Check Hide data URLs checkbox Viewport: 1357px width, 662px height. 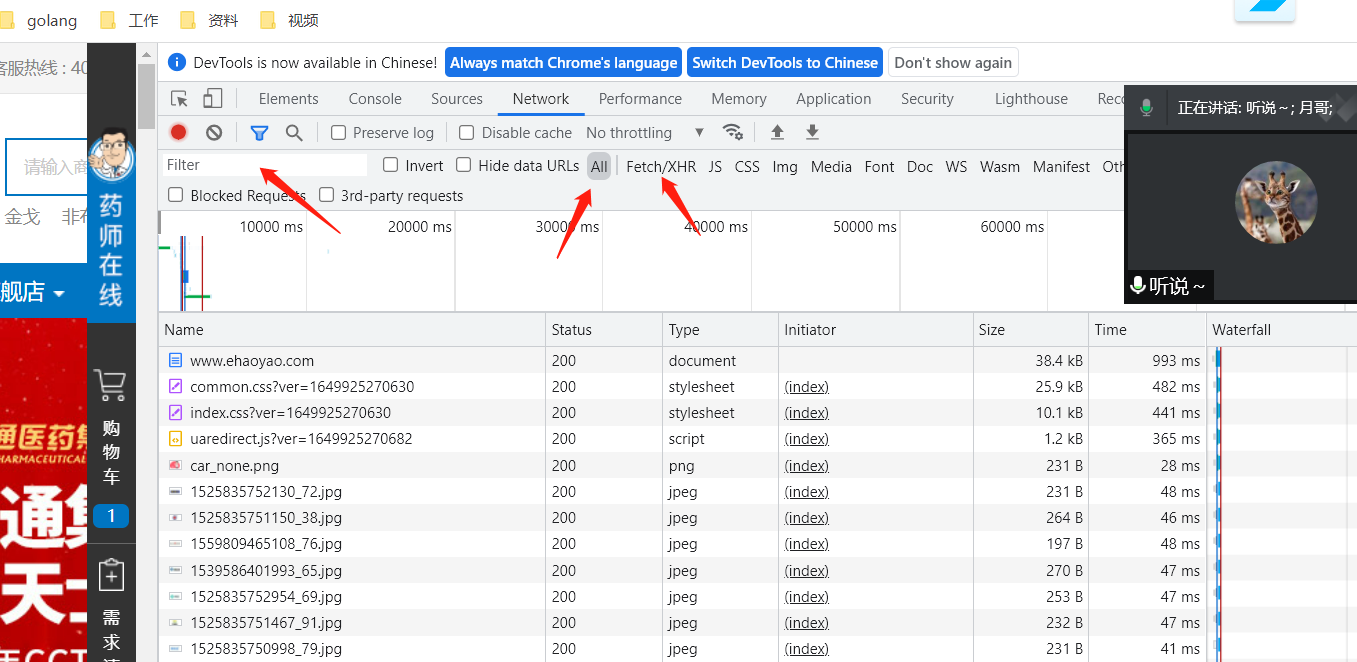464,165
